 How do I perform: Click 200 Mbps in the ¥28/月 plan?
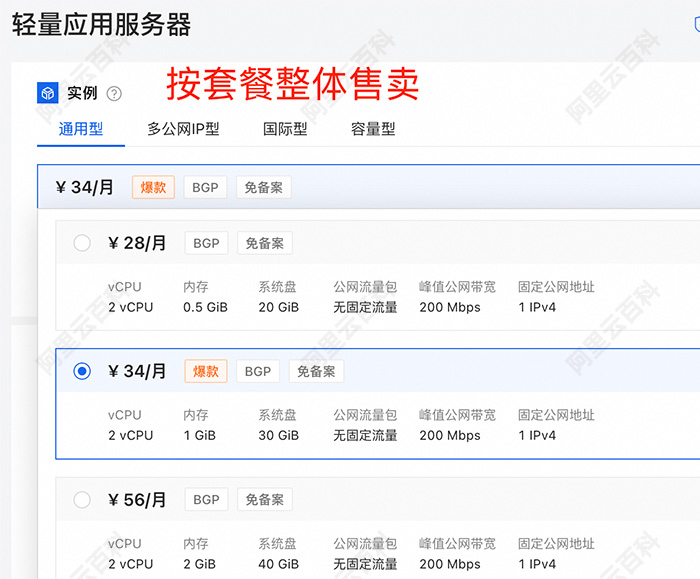[x=450, y=307]
